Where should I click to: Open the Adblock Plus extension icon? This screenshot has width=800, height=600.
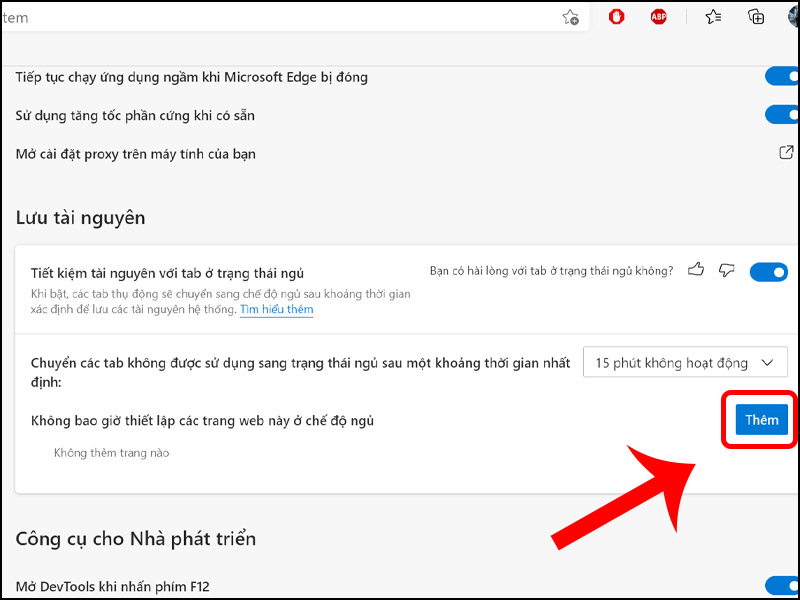659,16
